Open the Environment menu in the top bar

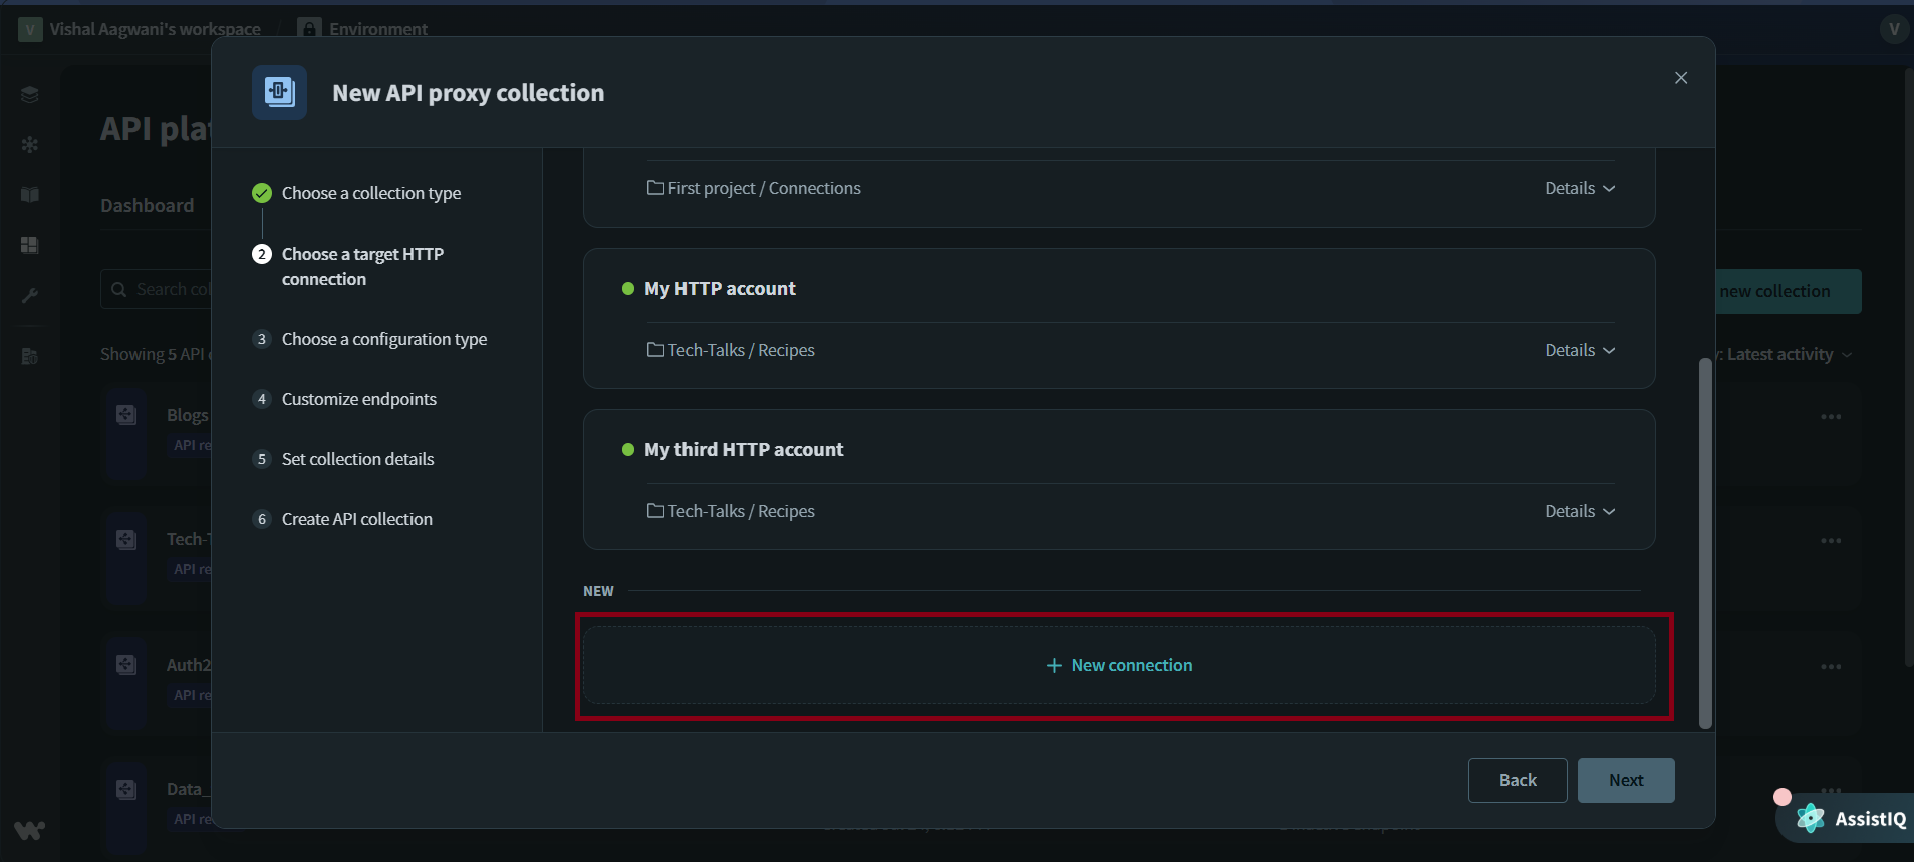tap(363, 28)
